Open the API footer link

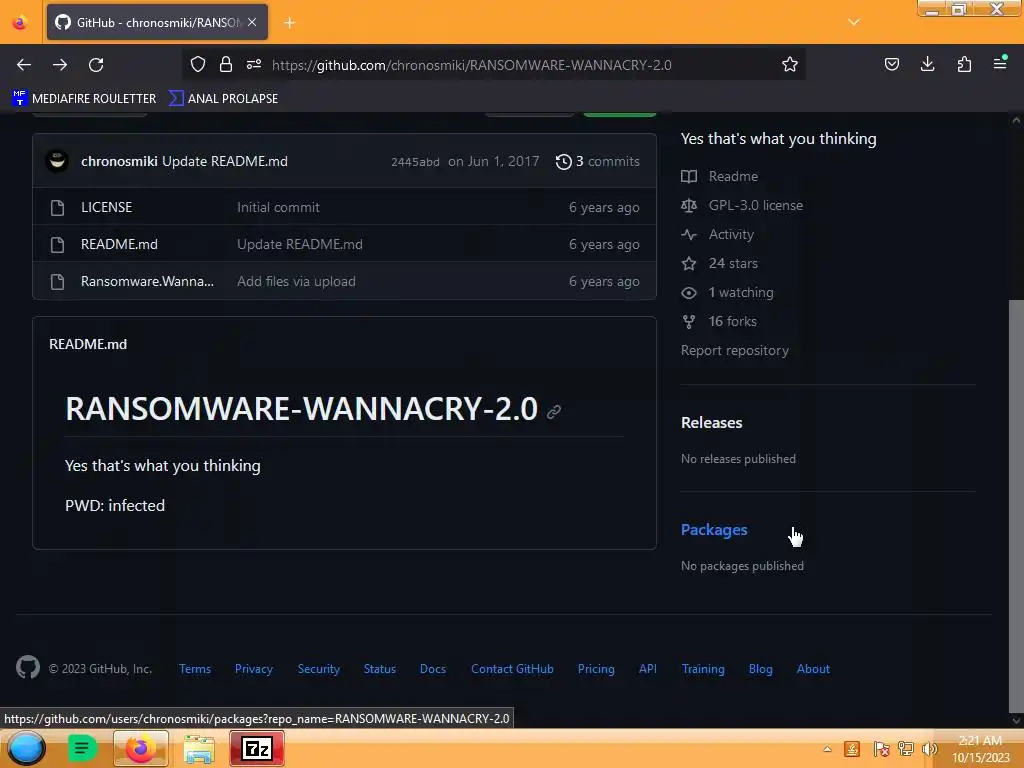[648, 669]
